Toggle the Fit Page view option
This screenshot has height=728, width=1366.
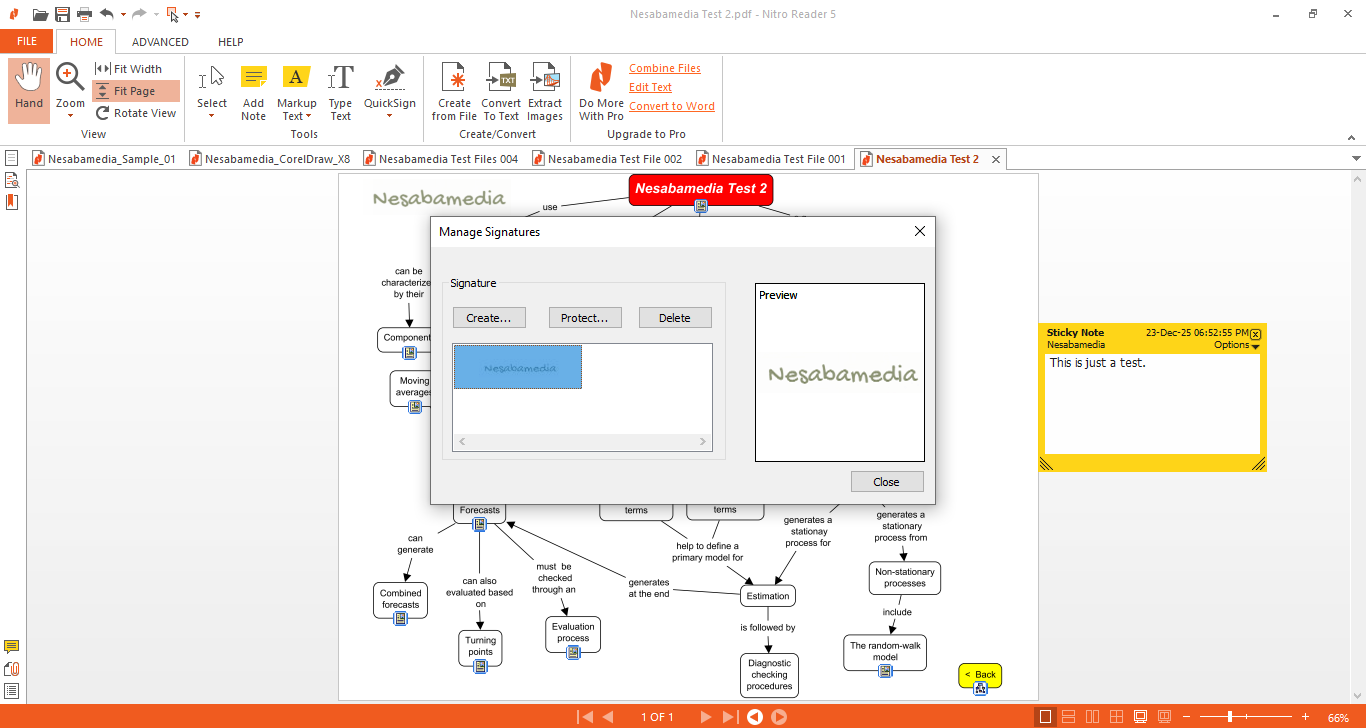point(135,91)
